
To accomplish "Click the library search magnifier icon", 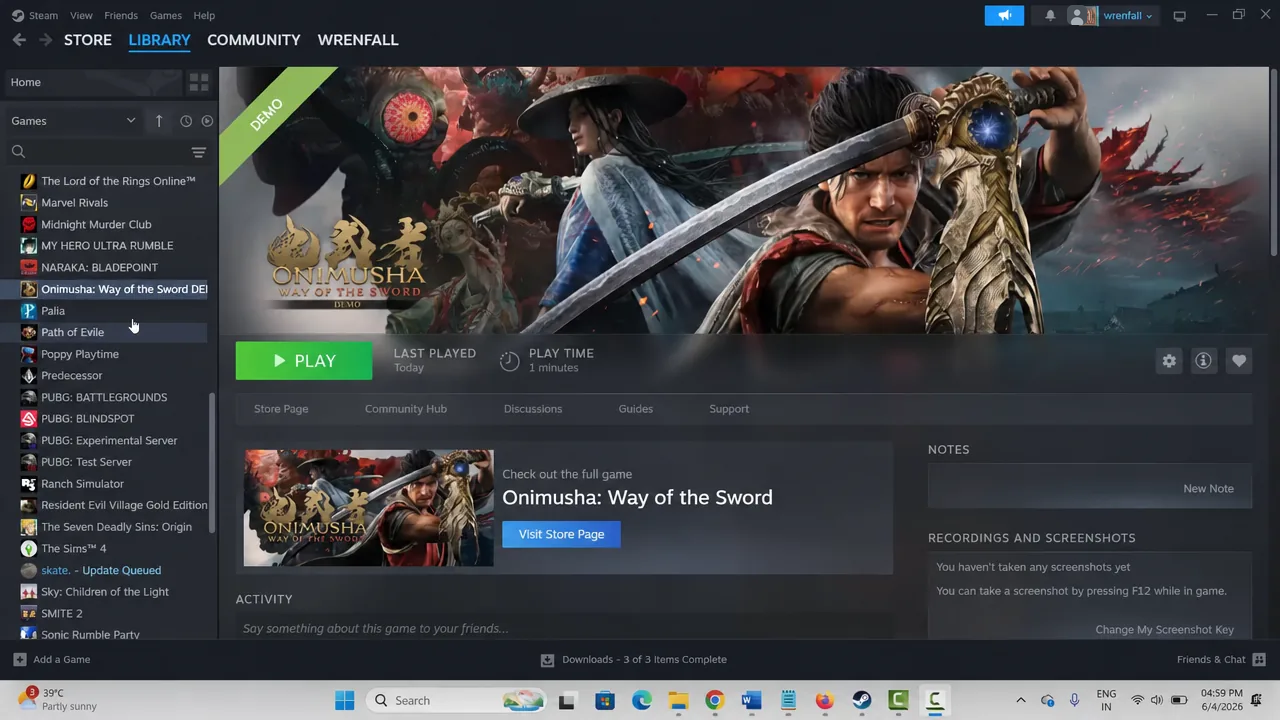I will [18, 152].
